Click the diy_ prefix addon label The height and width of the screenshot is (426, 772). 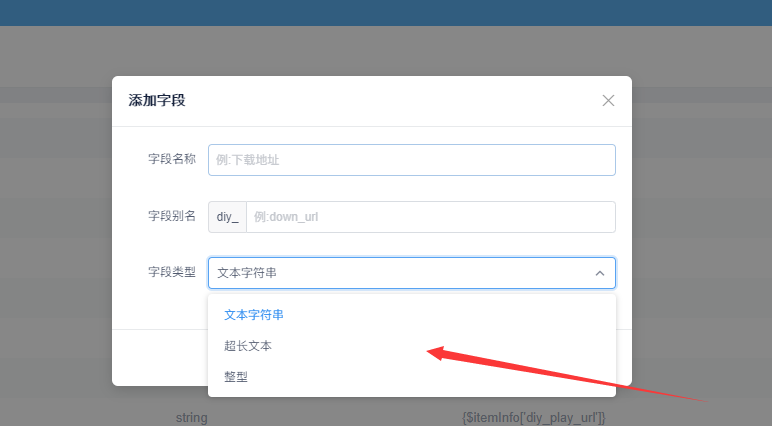point(227,217)
